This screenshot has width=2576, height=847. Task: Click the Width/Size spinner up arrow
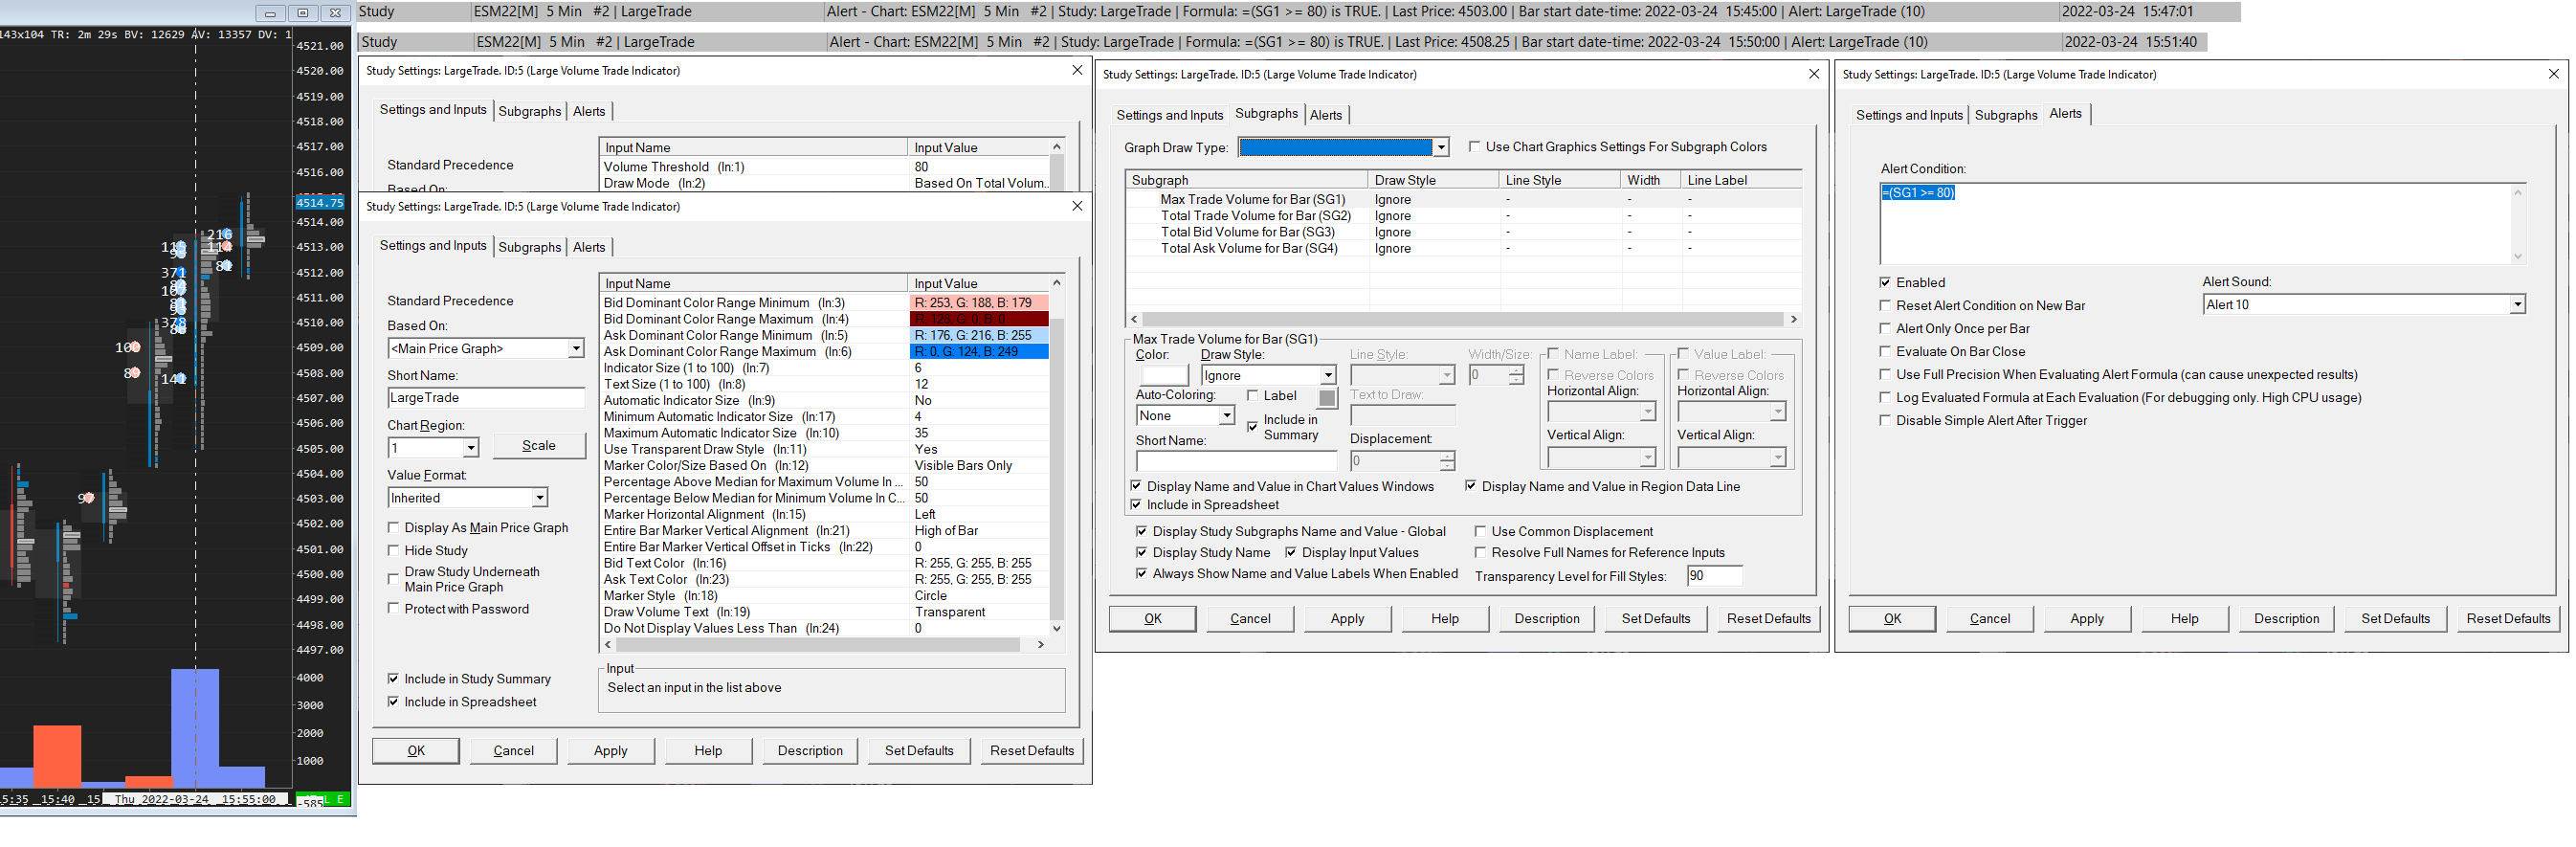pos(1516,370)
